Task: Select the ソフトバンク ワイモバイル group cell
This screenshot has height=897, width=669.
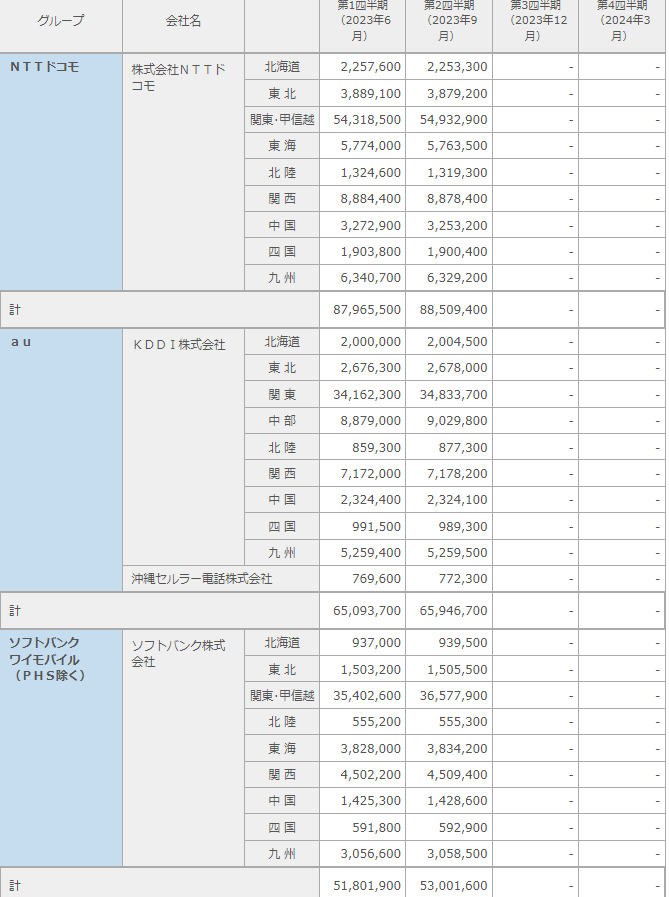Action: [x=61, y=748]
